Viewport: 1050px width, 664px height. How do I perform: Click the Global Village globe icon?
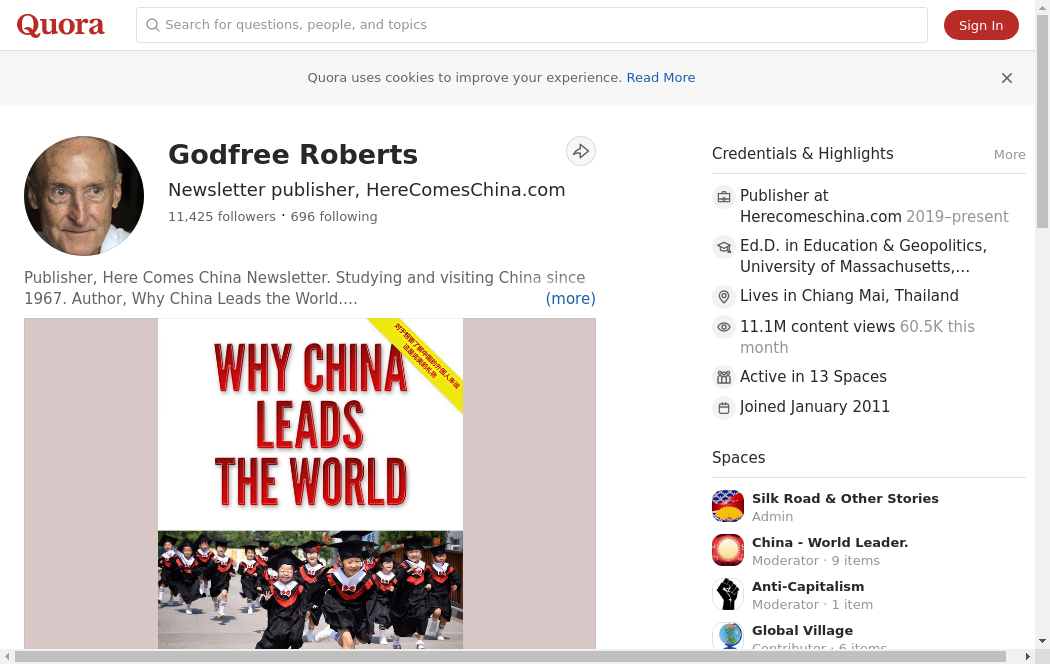click(728, 636)
